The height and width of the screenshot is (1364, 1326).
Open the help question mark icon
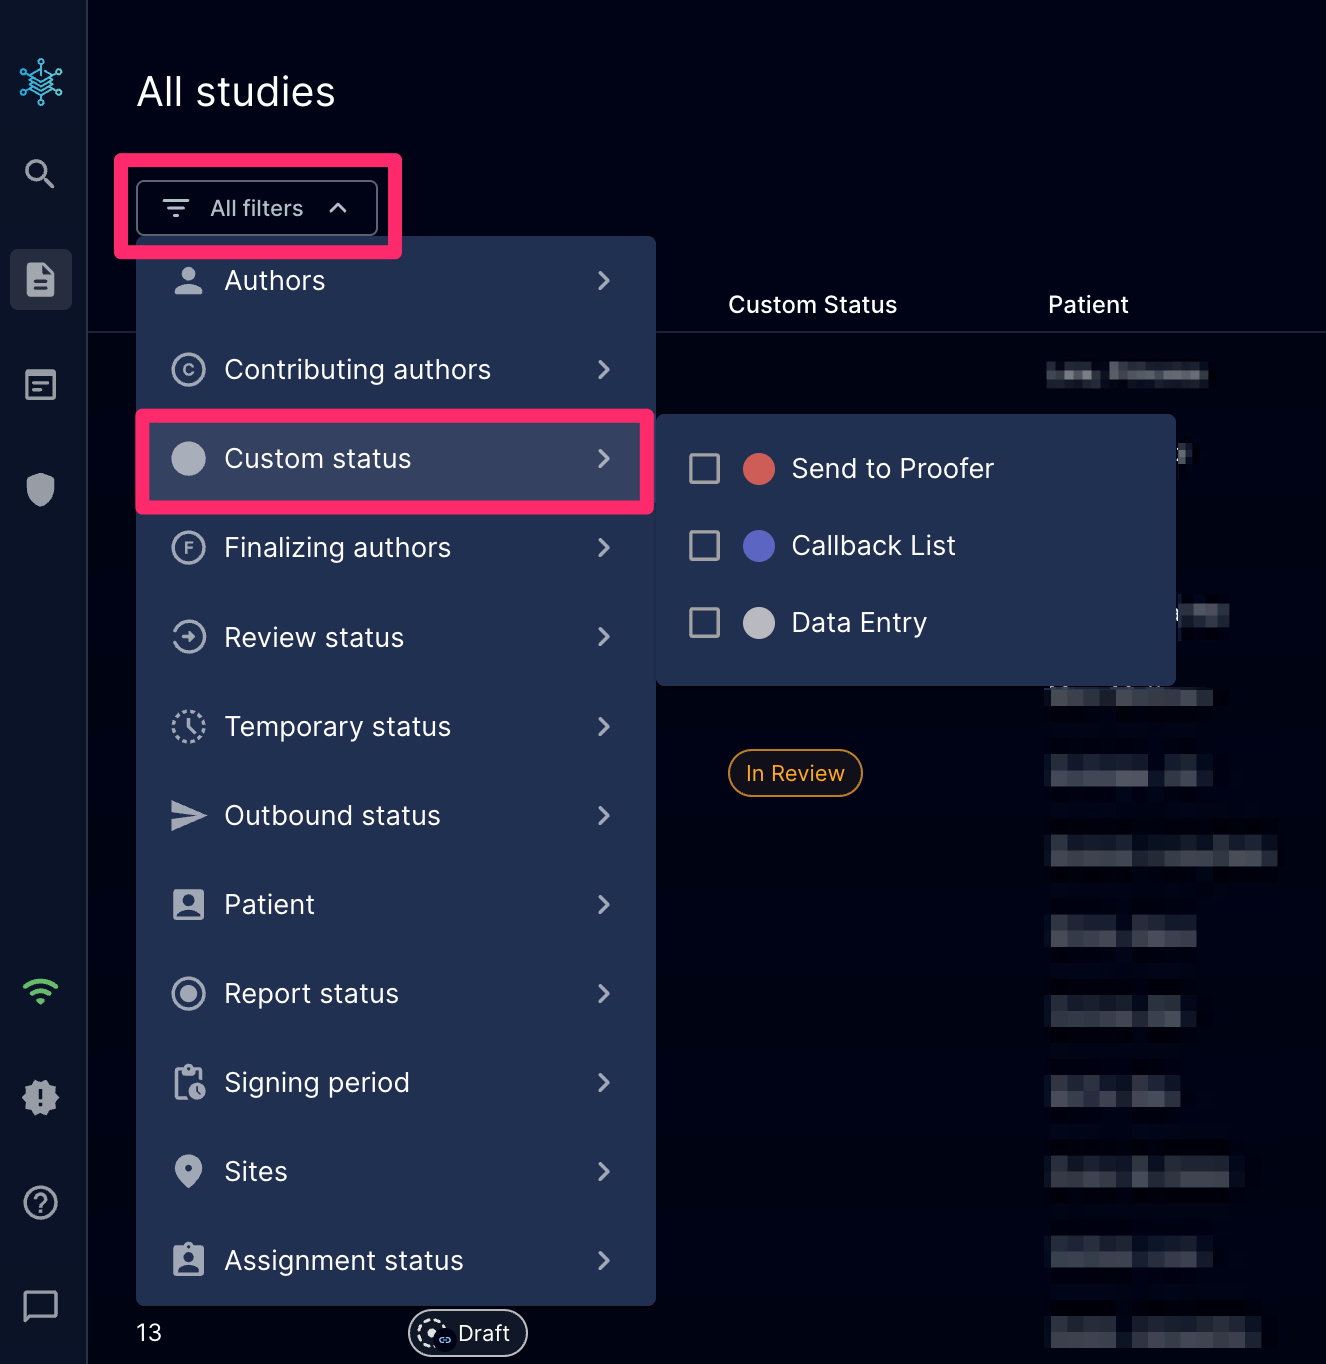click(40, 1202)
